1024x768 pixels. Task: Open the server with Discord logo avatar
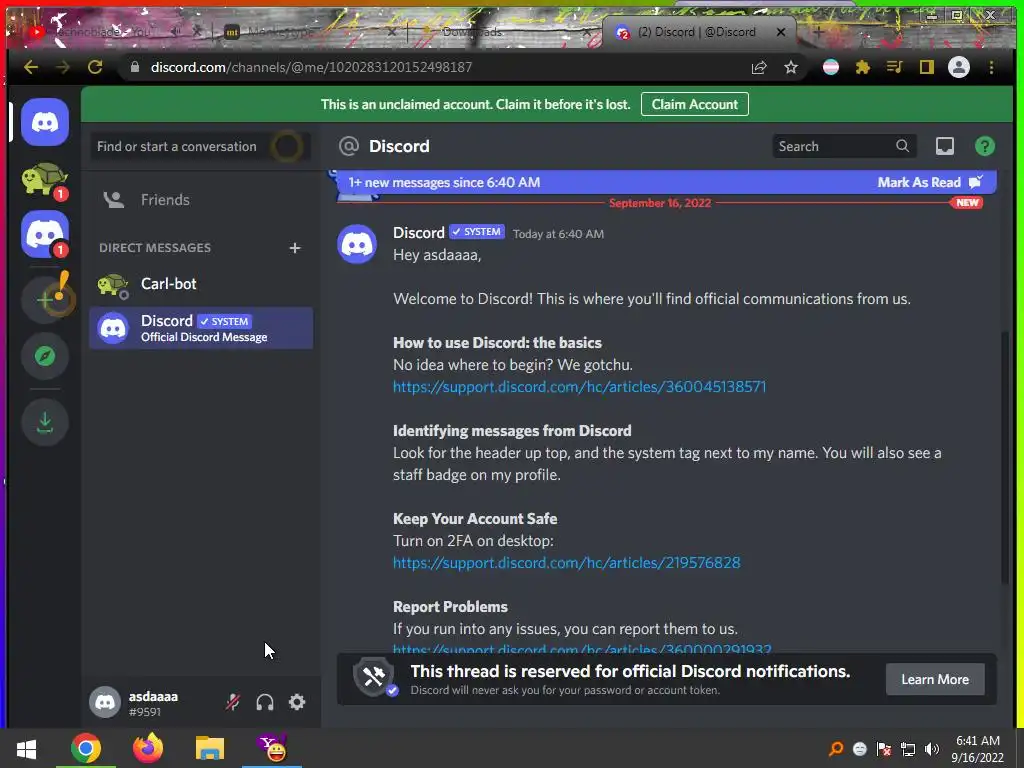coord(44,234)
